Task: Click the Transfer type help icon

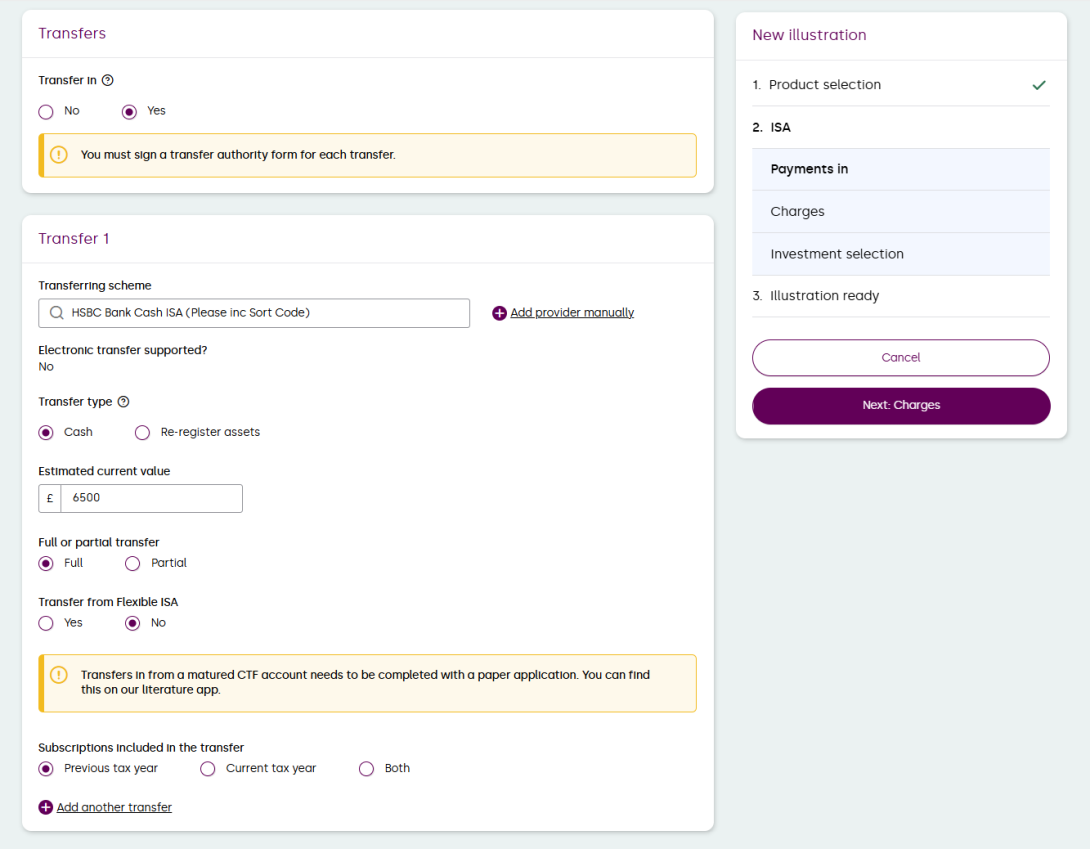Action: pyautogui.click(x=123, y=402)
